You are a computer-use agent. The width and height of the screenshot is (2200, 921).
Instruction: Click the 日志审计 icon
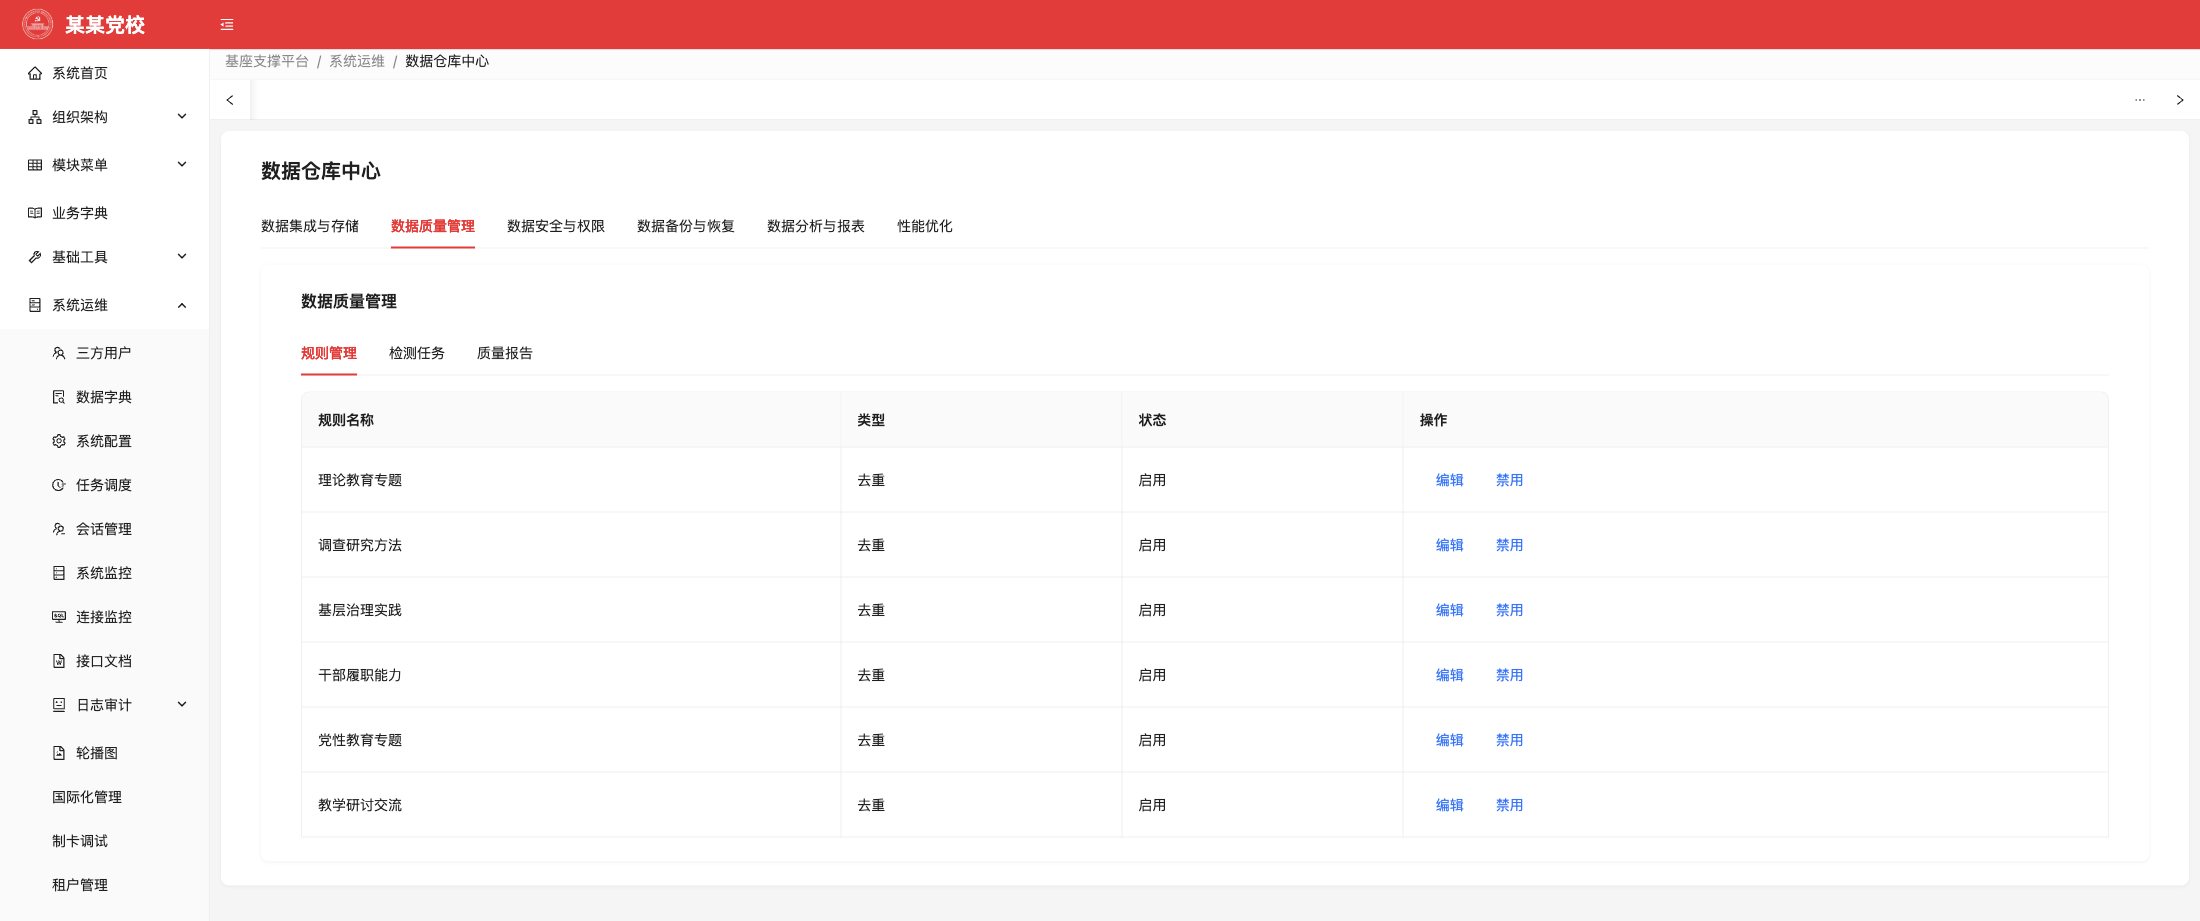pos(59,705)
